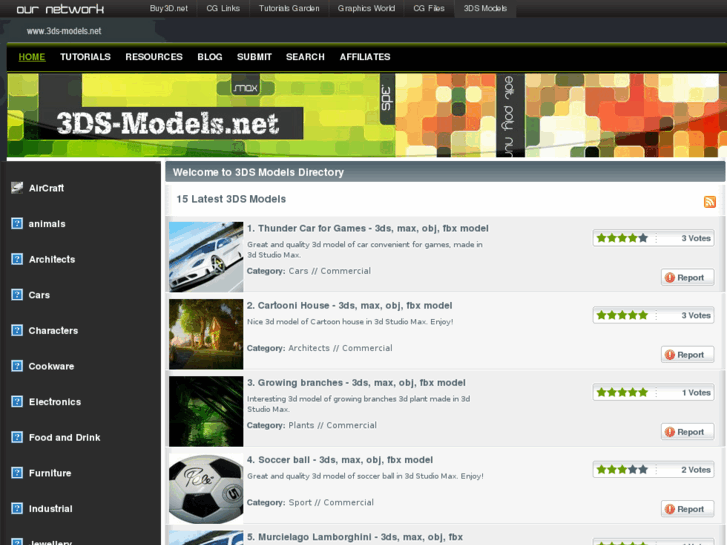Open Soccer ball title link

[x=340, y=460]
